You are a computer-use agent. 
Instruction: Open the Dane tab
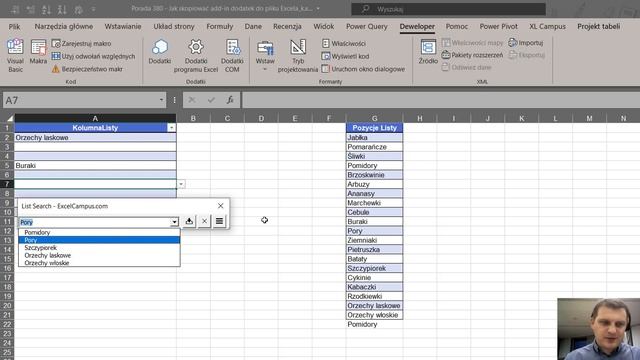pos(253,26)
